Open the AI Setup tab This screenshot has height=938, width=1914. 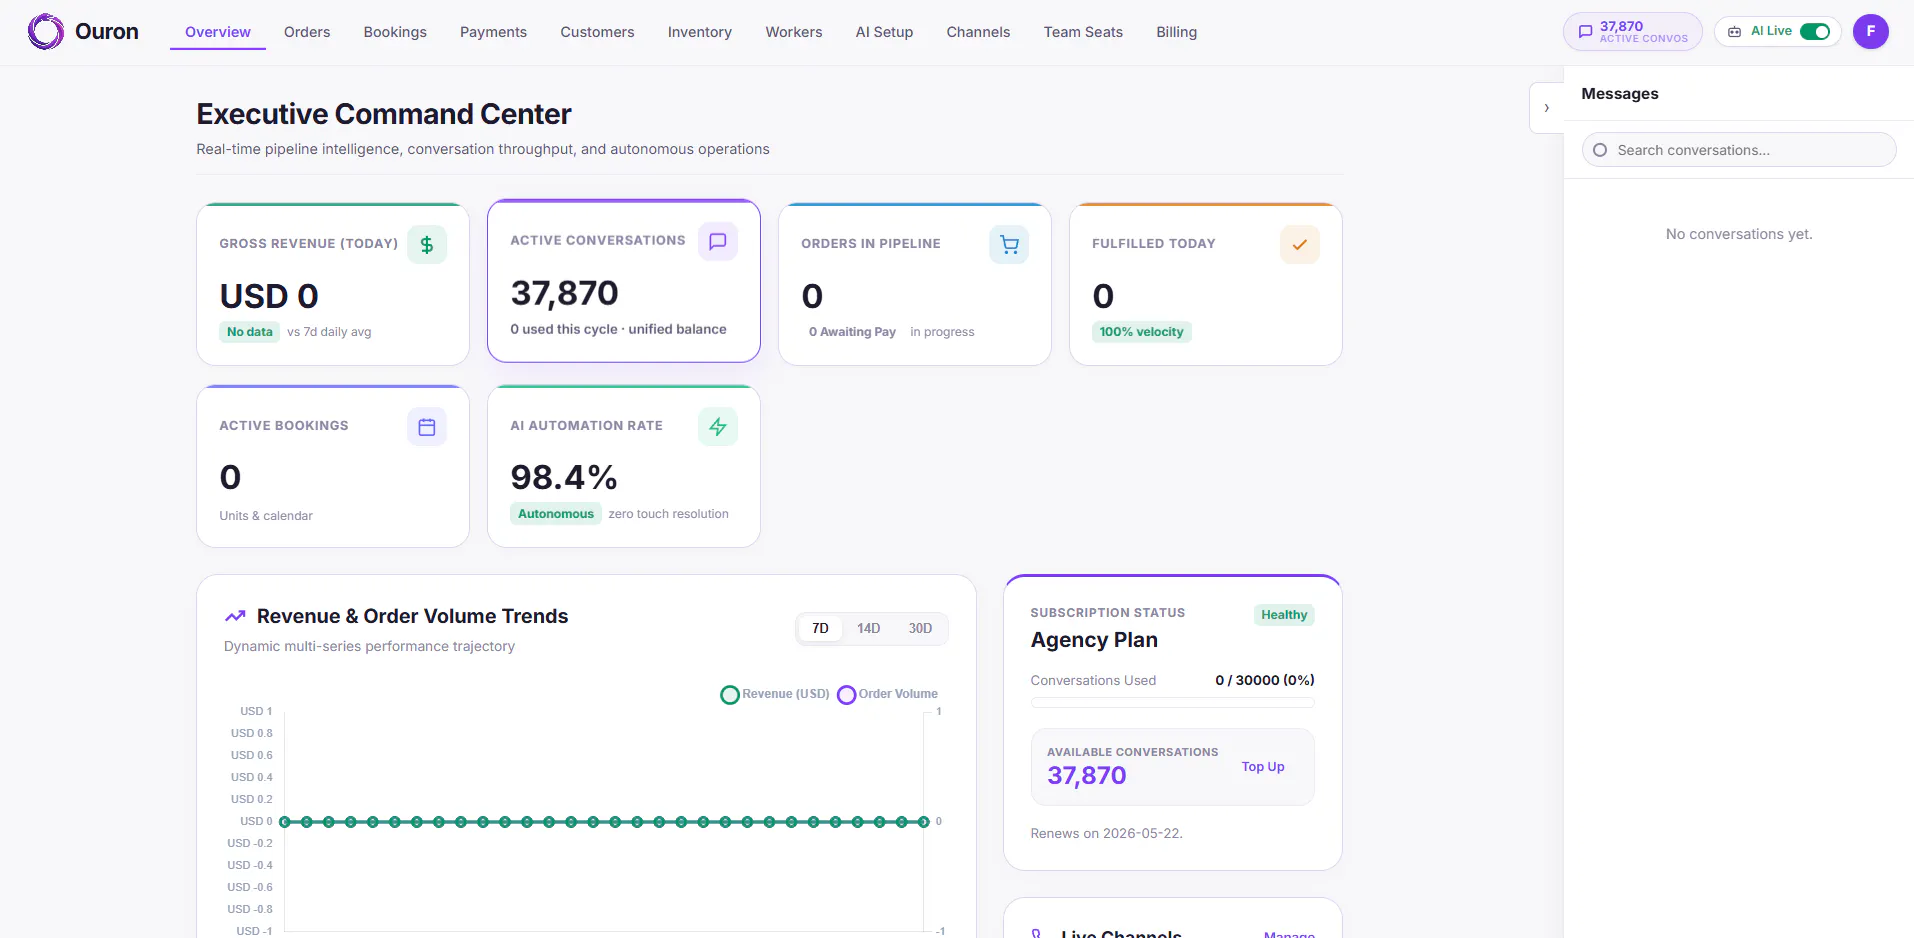pyautogui.click(x=884, y=32)
